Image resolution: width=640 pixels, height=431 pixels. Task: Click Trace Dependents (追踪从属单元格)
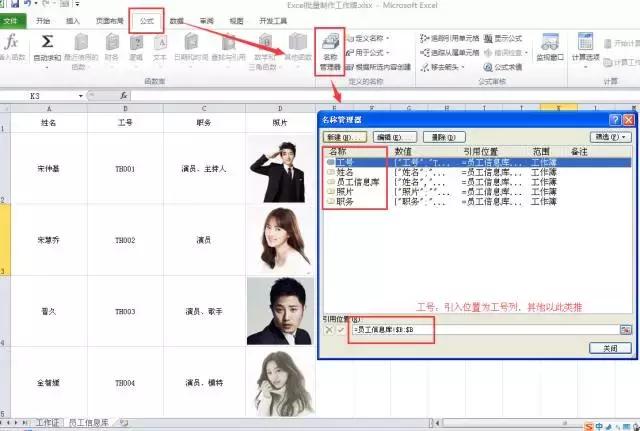(x=449, y=53)
